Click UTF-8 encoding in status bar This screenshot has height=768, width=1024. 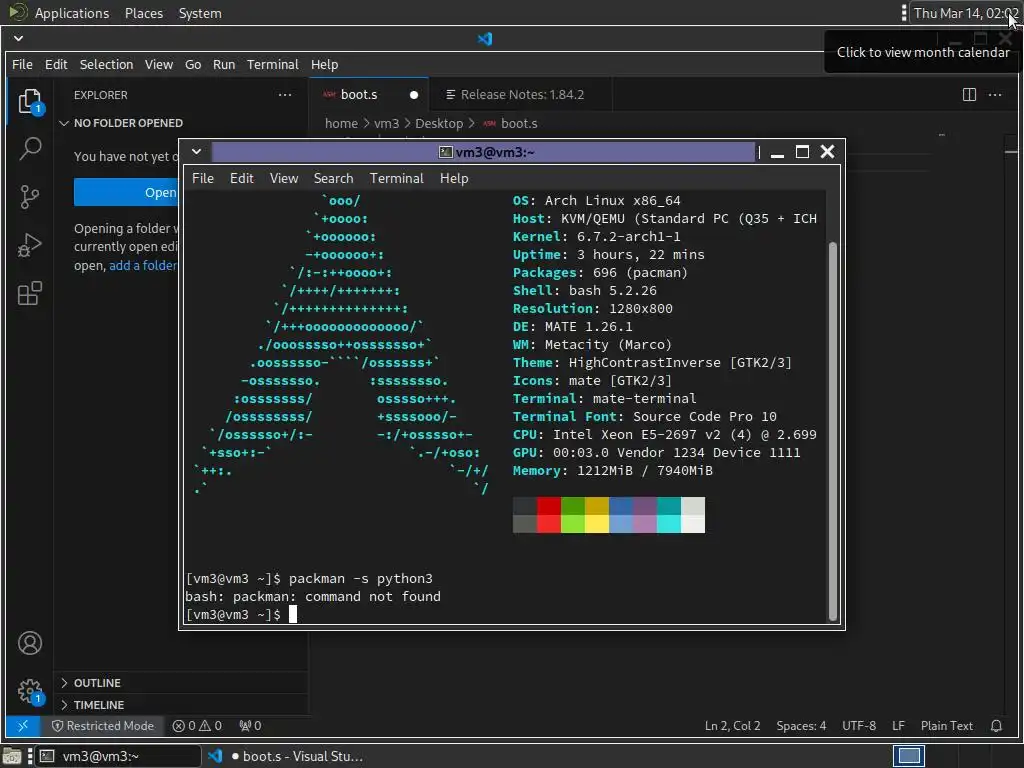pos(859,726)
